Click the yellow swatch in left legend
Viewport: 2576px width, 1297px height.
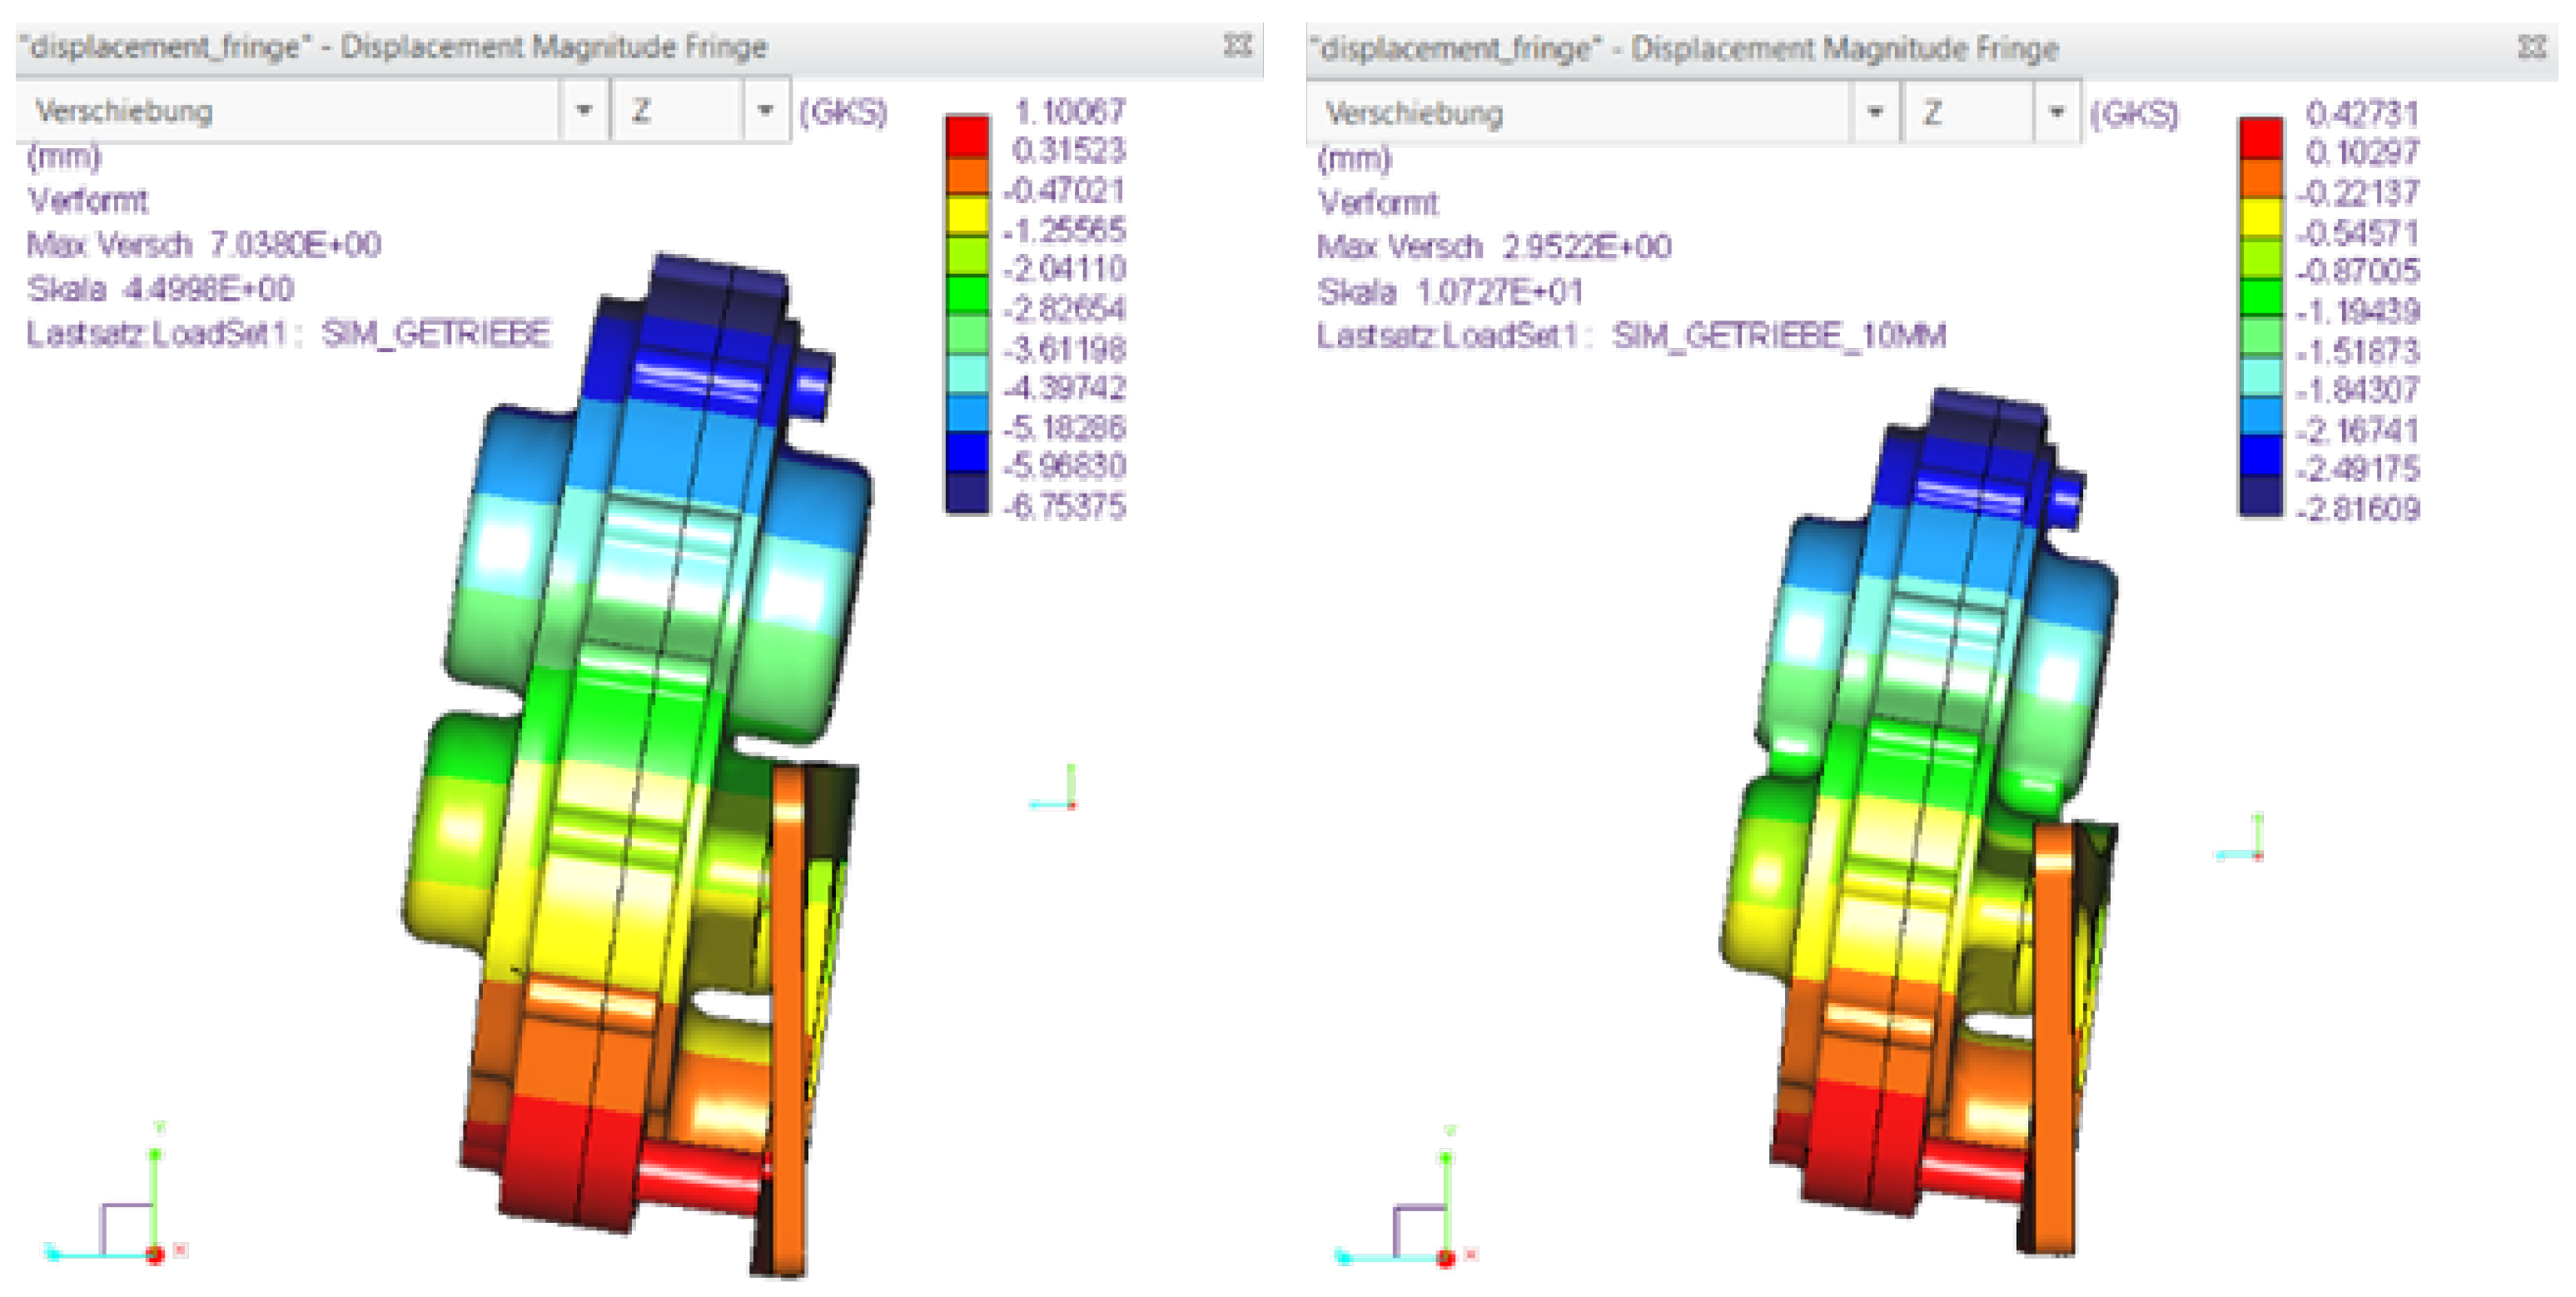coord(967,215)
